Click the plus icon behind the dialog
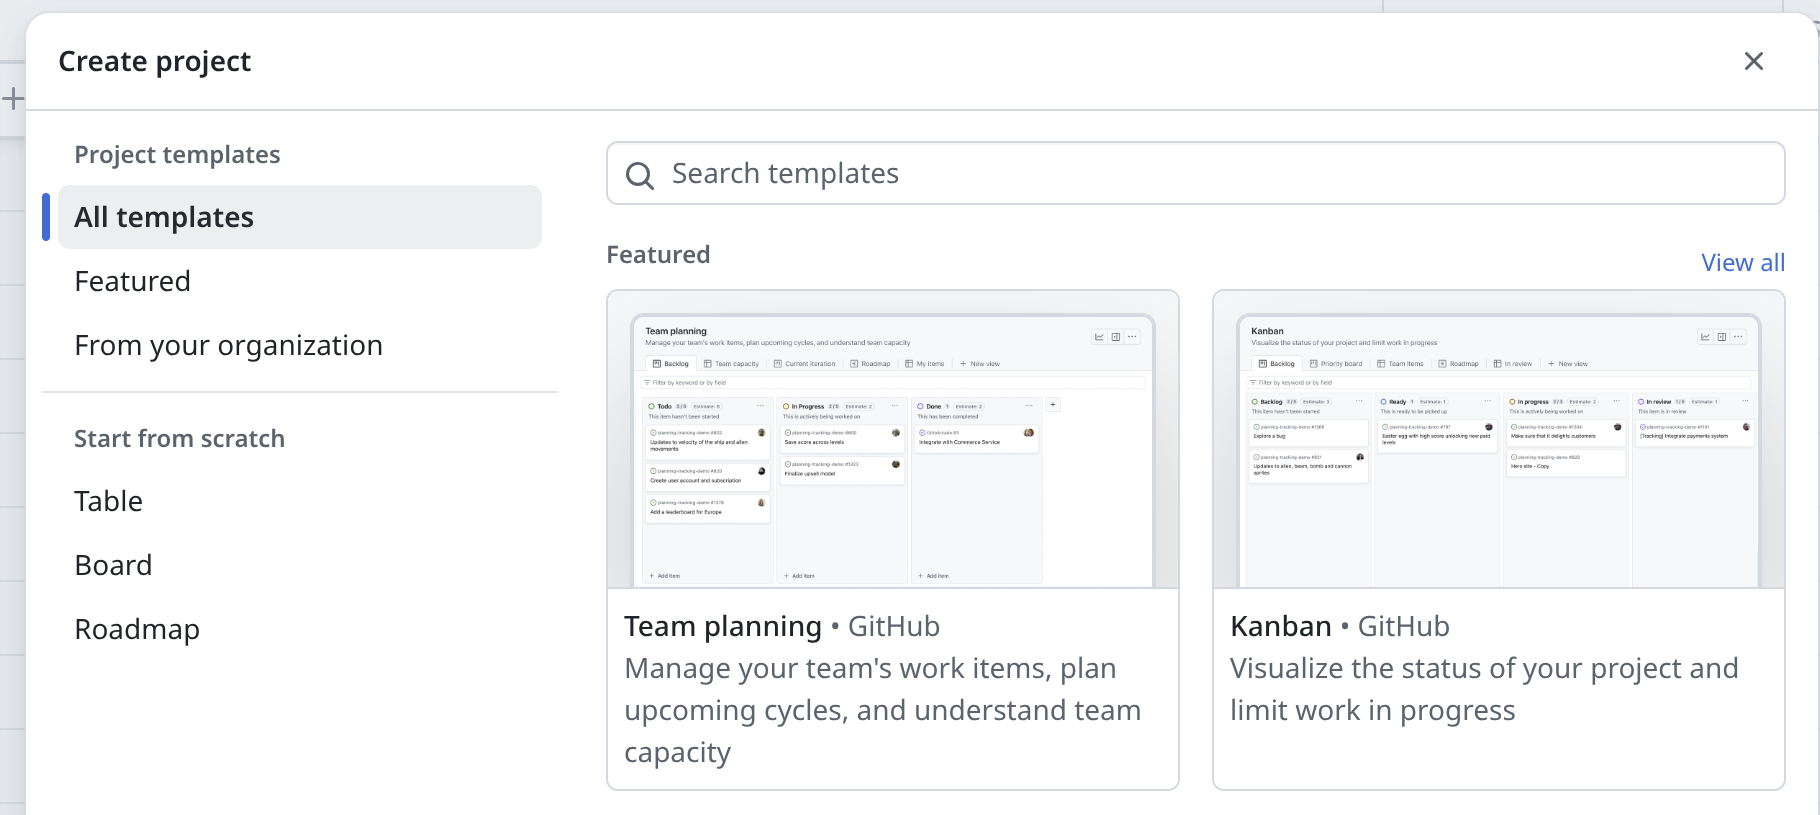The width and height of the screenshot is (1820, 815). tap(13, 98)
